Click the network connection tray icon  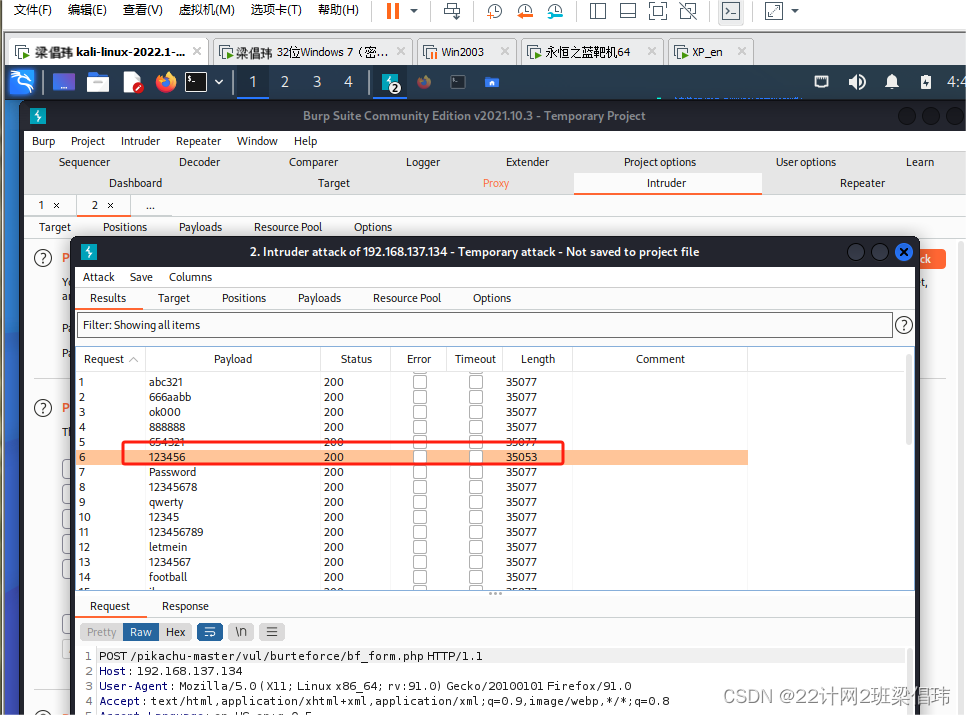821,82
